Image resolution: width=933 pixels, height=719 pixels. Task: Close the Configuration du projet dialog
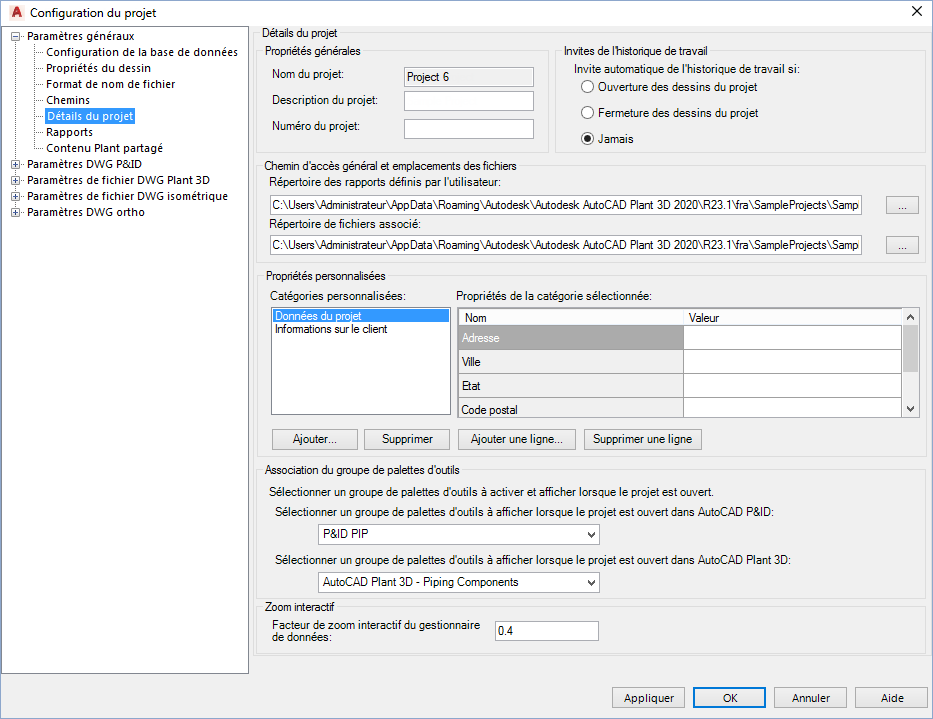pos(916,12)
